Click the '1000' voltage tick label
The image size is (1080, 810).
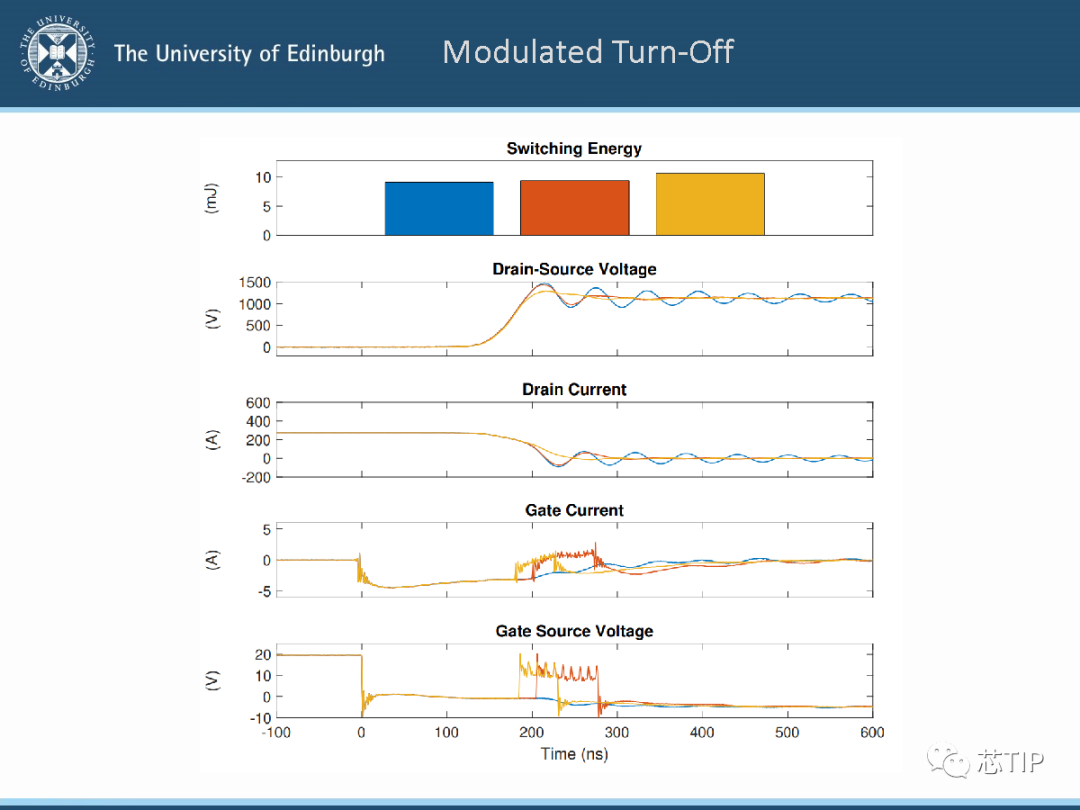(x=255, y=304)
